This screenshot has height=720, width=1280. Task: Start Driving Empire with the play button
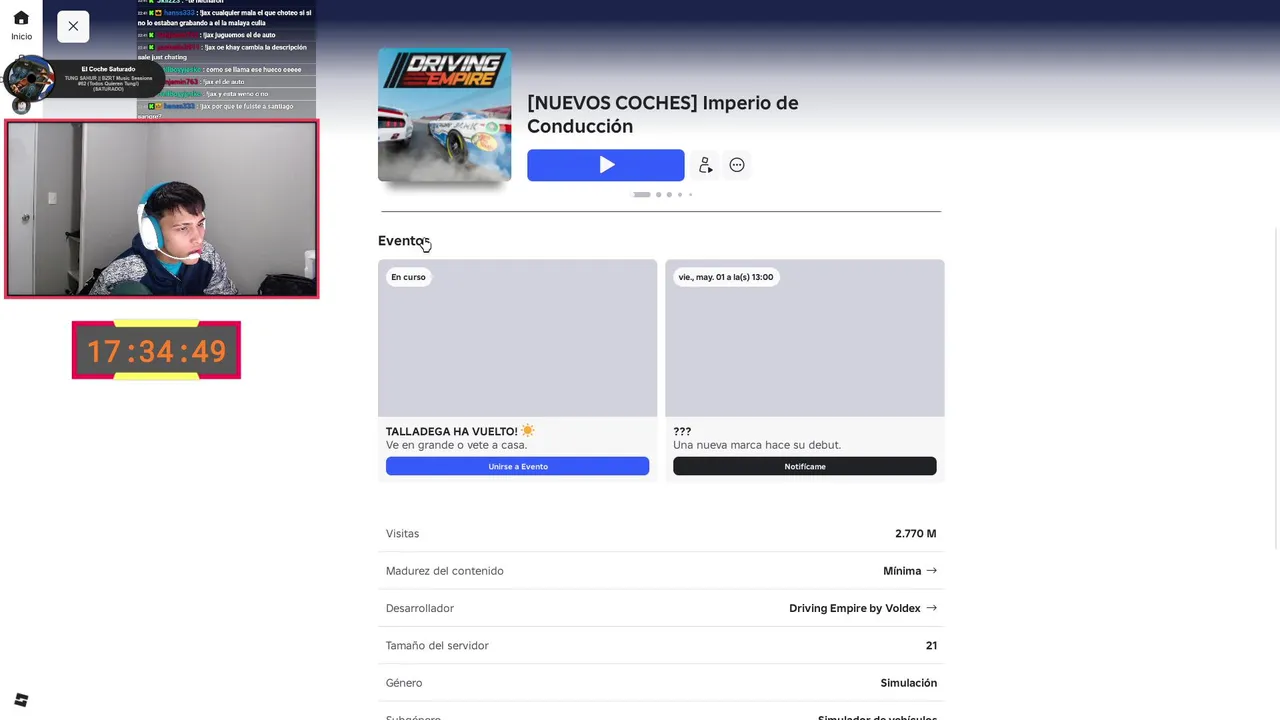tap(606, 165)
